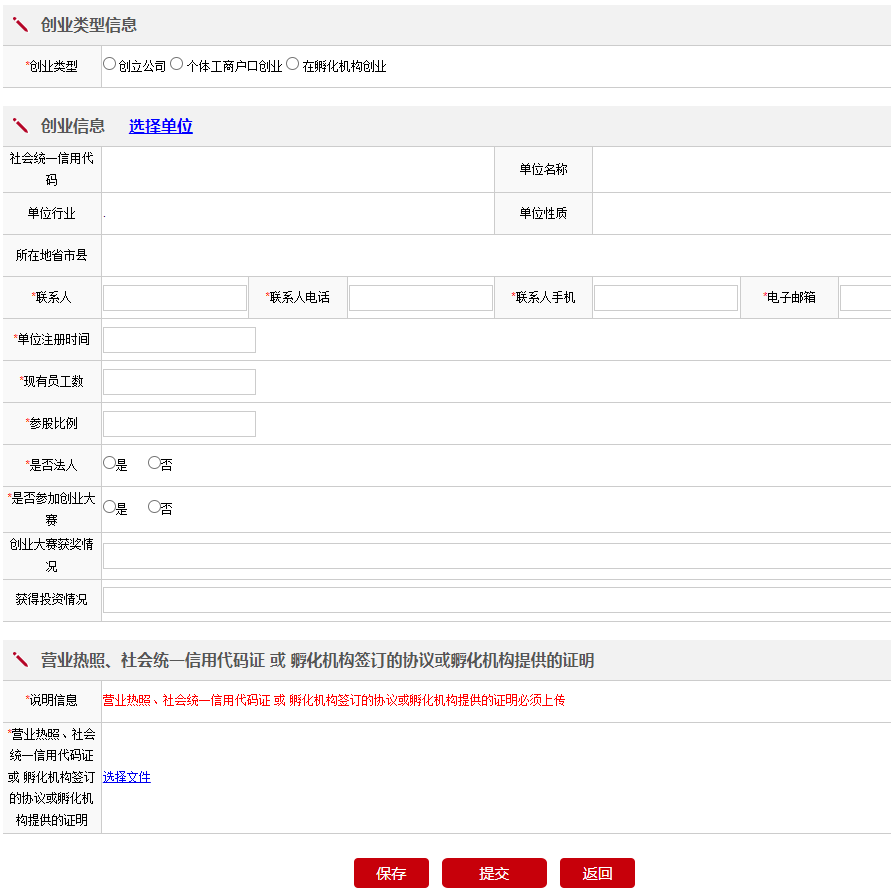Focus the 联系人 input field
This screenshot has height=891, width=891.
click(x=175, y=298)
